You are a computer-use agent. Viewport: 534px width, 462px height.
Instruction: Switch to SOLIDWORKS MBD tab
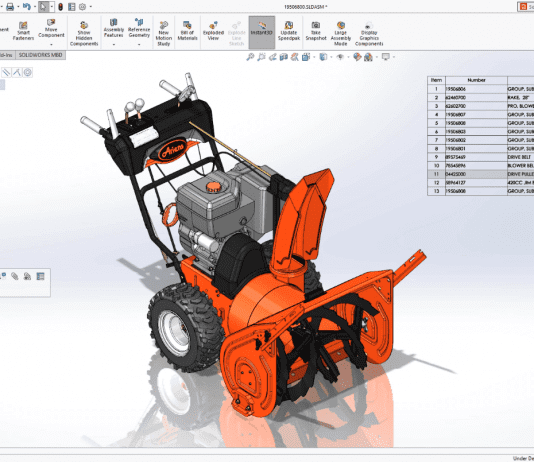(x=40, y=55)
